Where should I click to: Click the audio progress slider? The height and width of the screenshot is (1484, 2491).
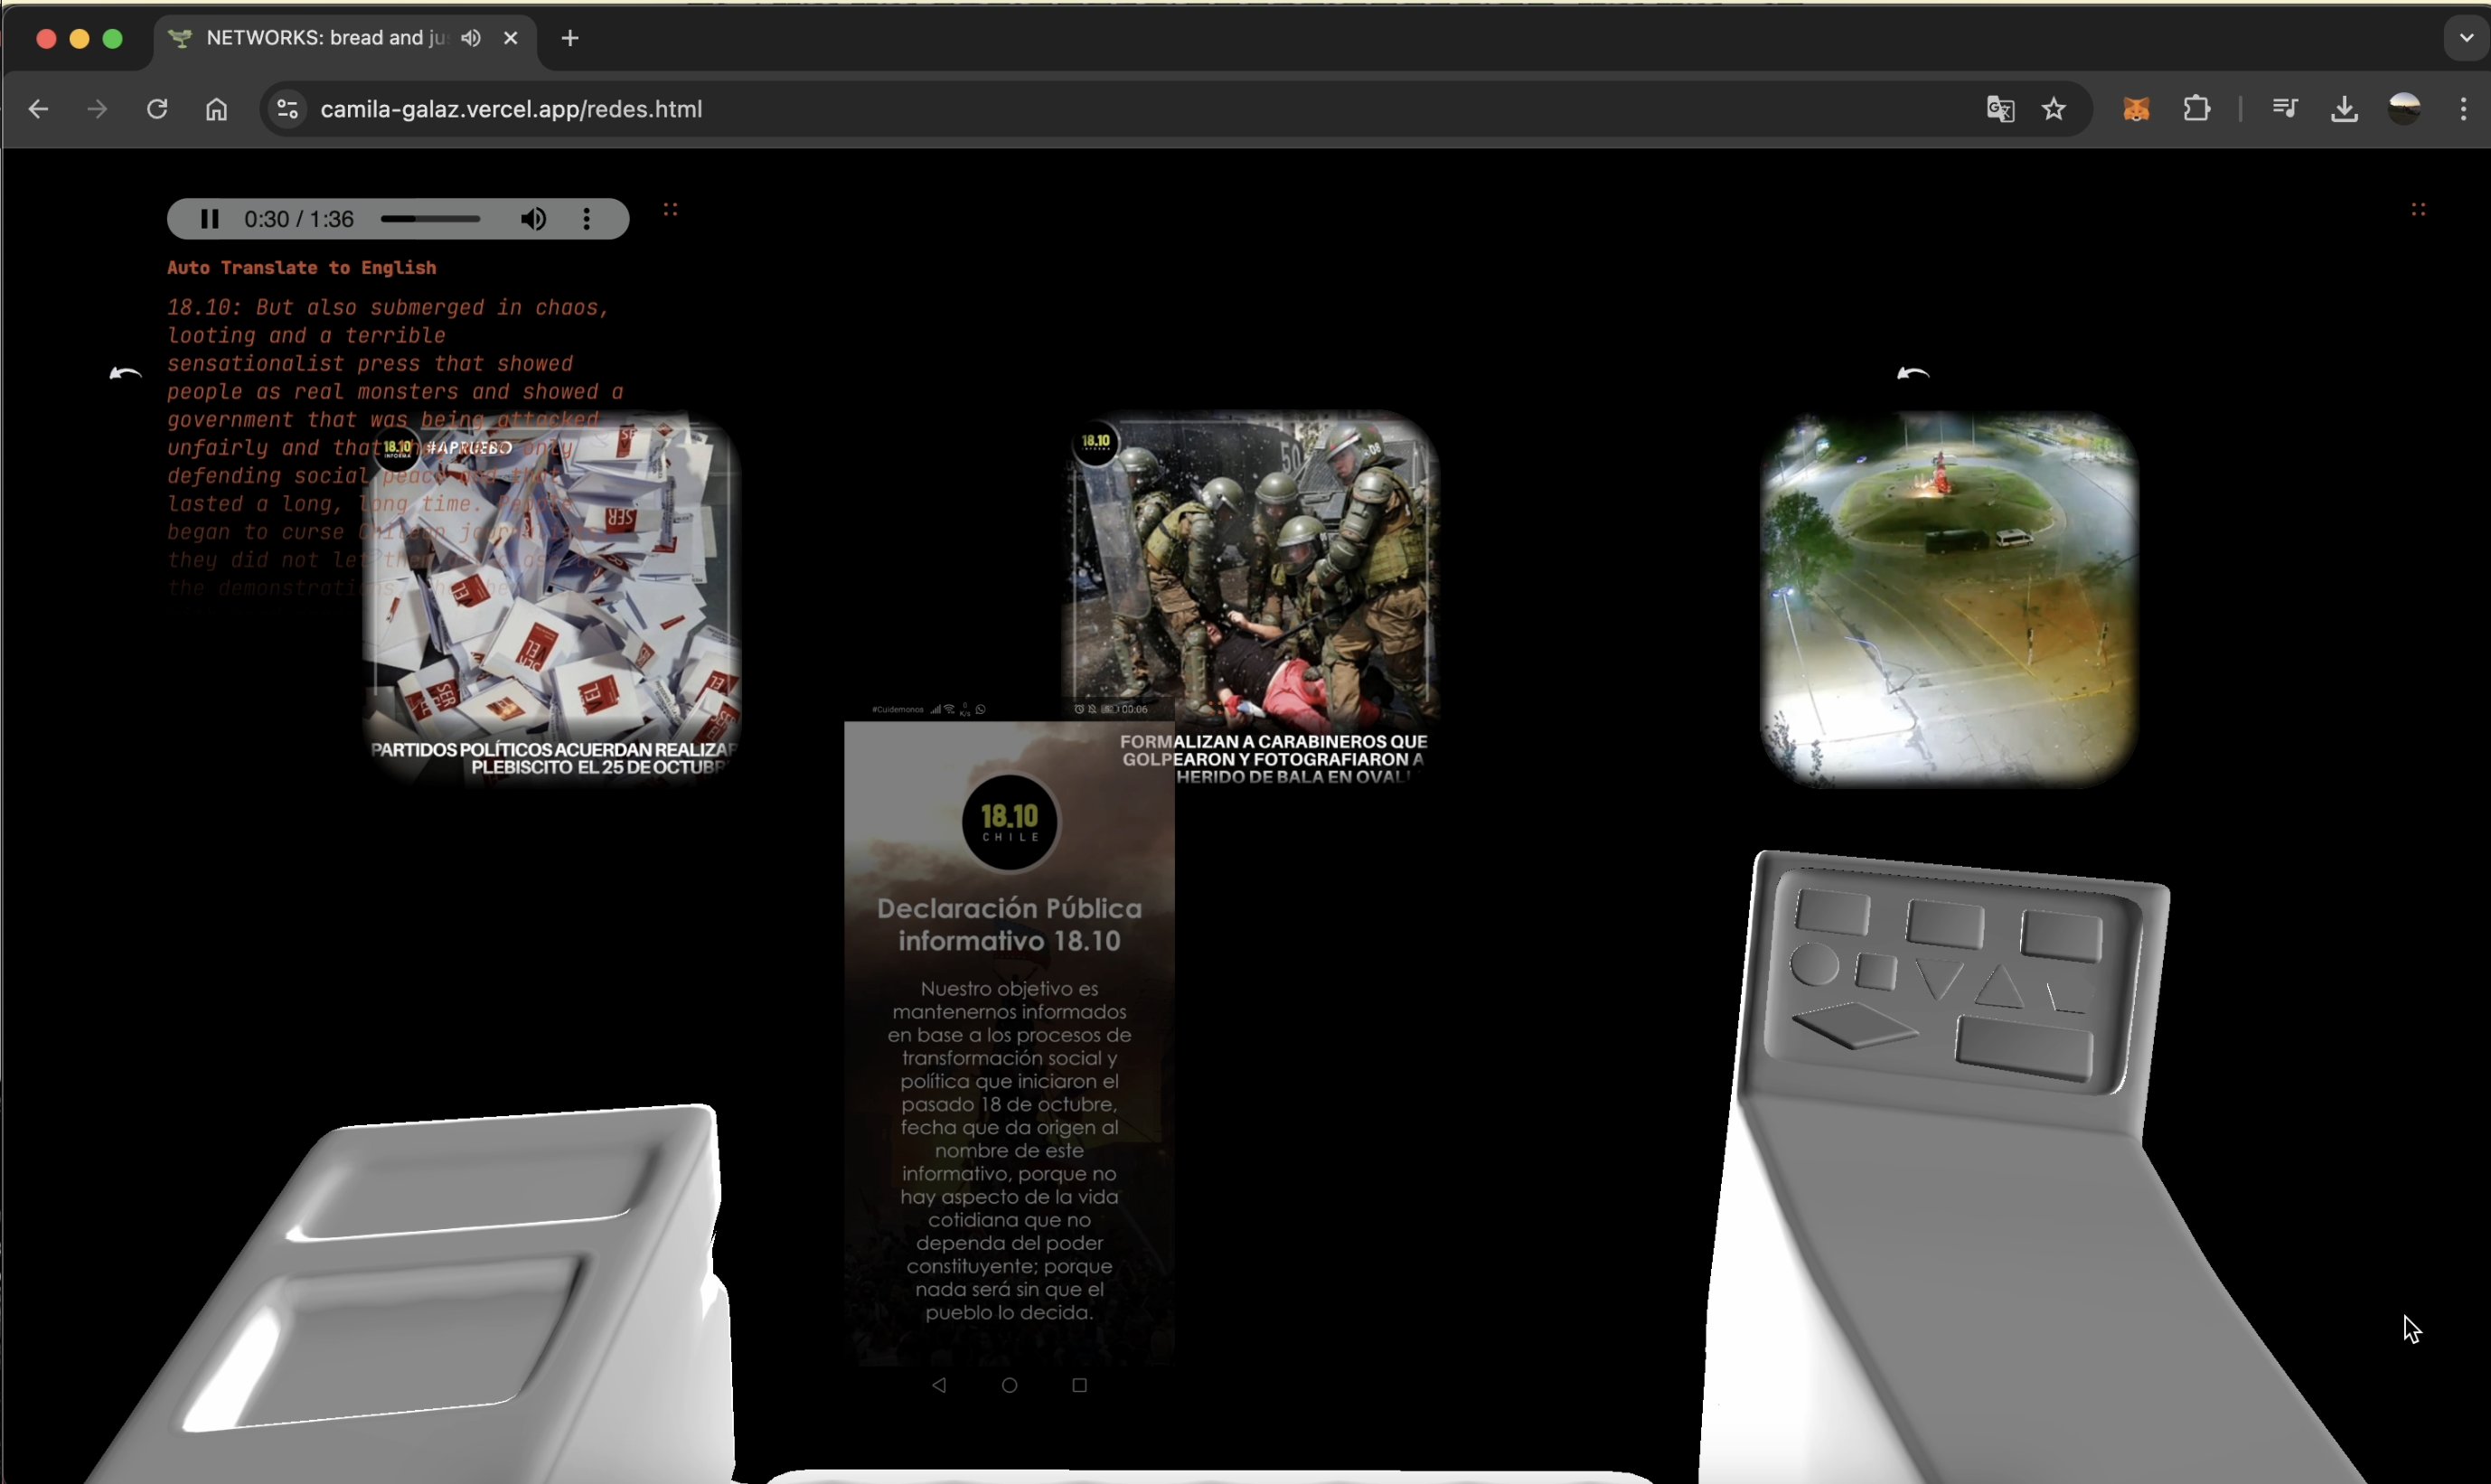pyautogui.click(x=430, y=219)
